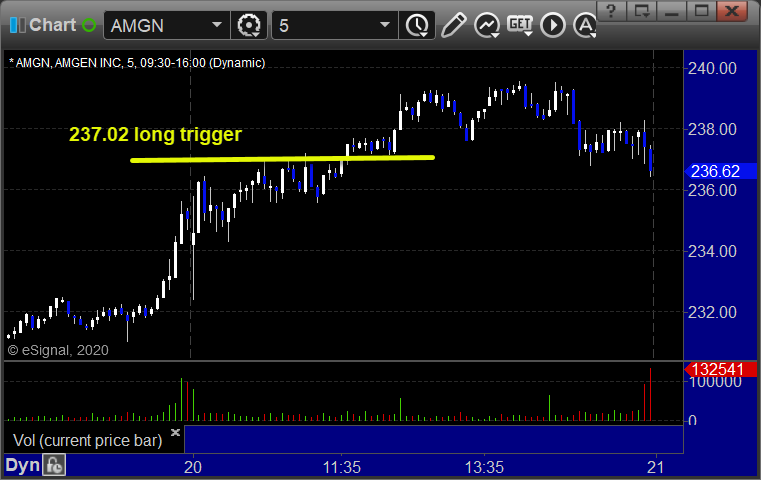Image resolution: width=761 pixels, height=480 pixels.
Task: Start bar replay play button
Action: click(553, 25)
